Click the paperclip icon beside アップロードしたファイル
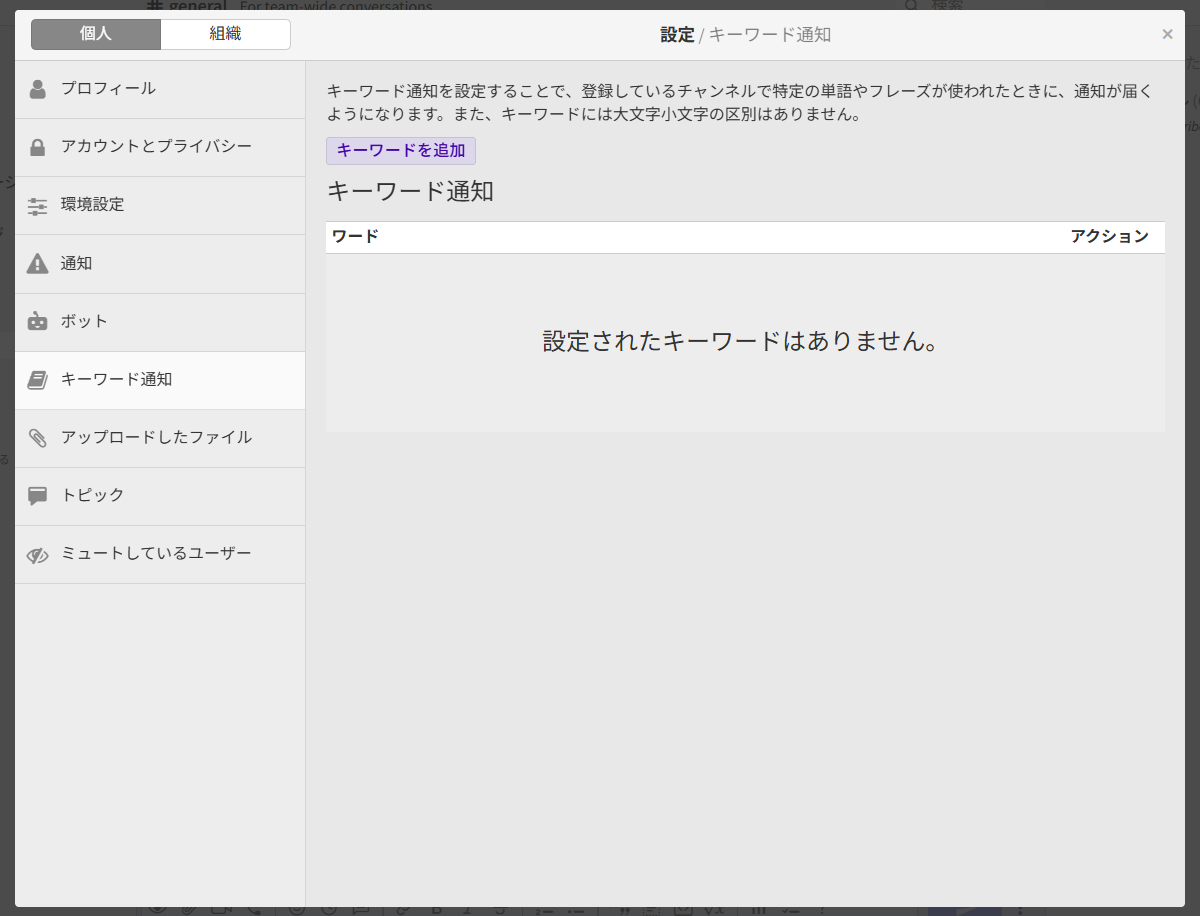 (x=37, y=438)
